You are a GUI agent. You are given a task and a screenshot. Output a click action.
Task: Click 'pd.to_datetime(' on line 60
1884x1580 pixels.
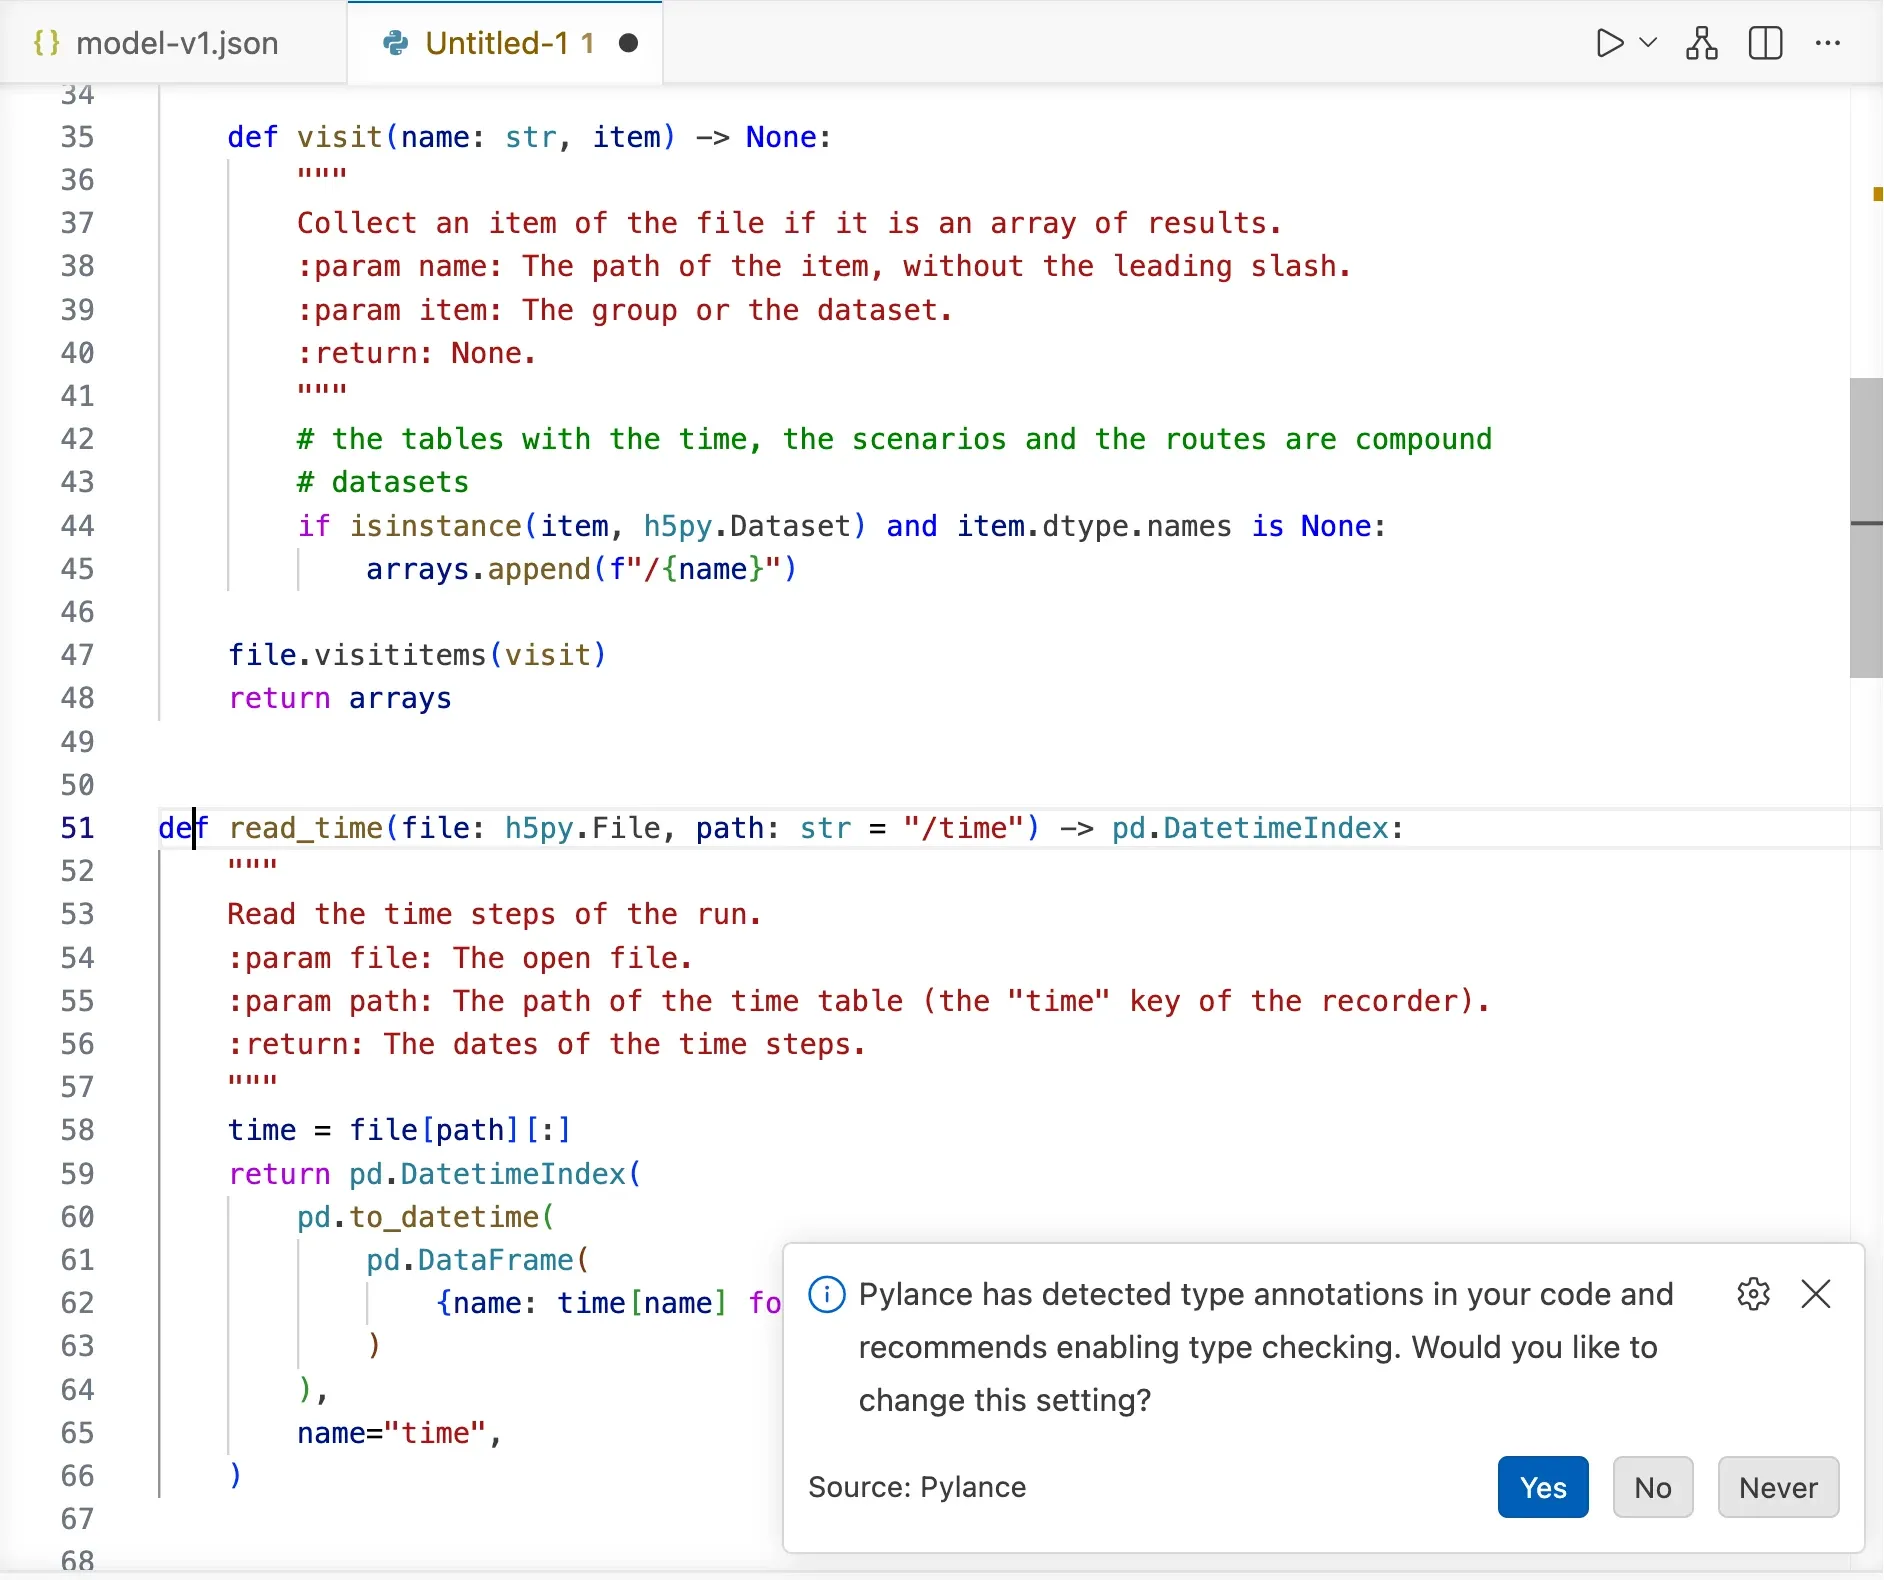coord(426,1217)
